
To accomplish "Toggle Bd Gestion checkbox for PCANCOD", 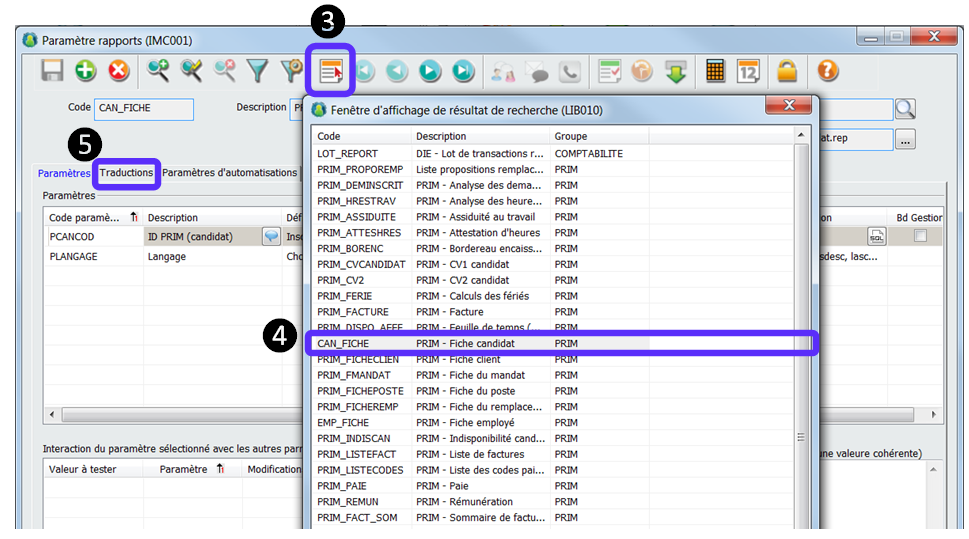I will [920, 236].
